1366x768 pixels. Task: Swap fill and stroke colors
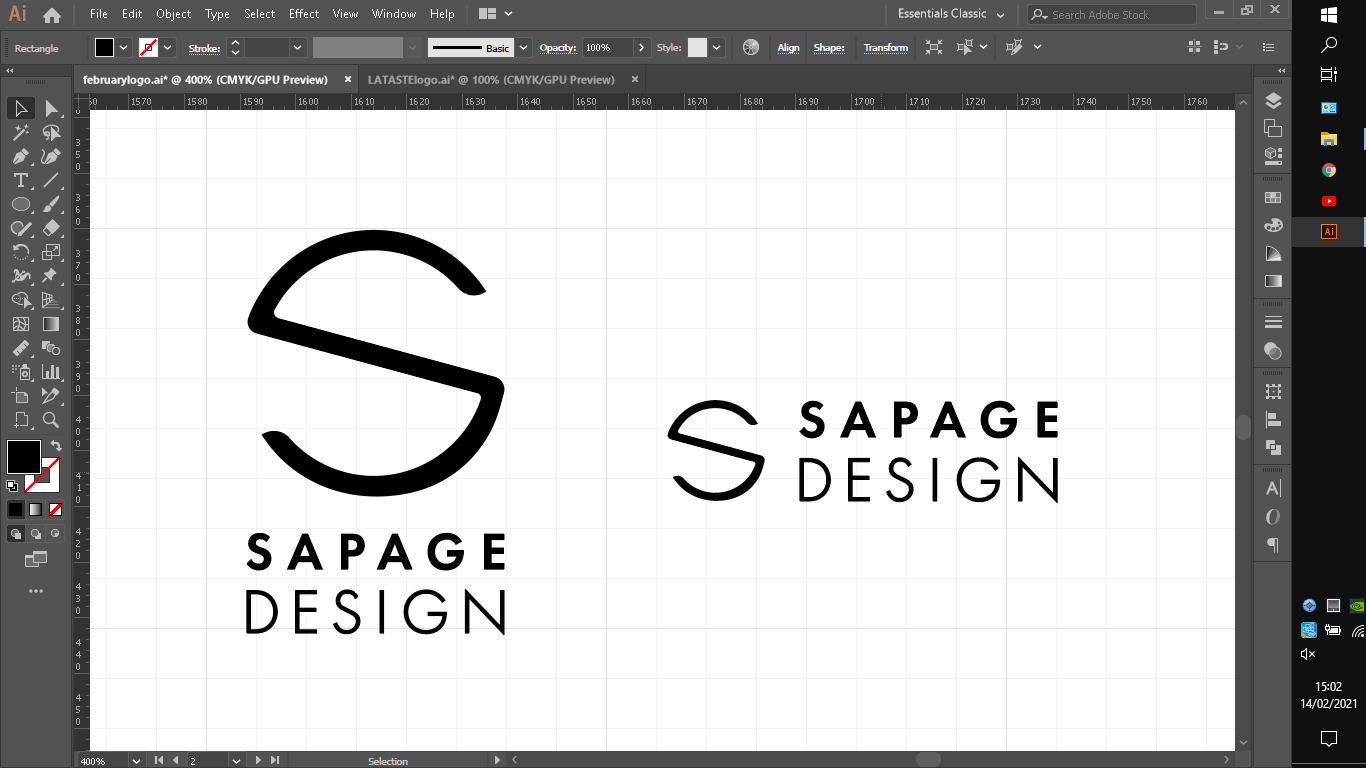[x=56, y=445]
